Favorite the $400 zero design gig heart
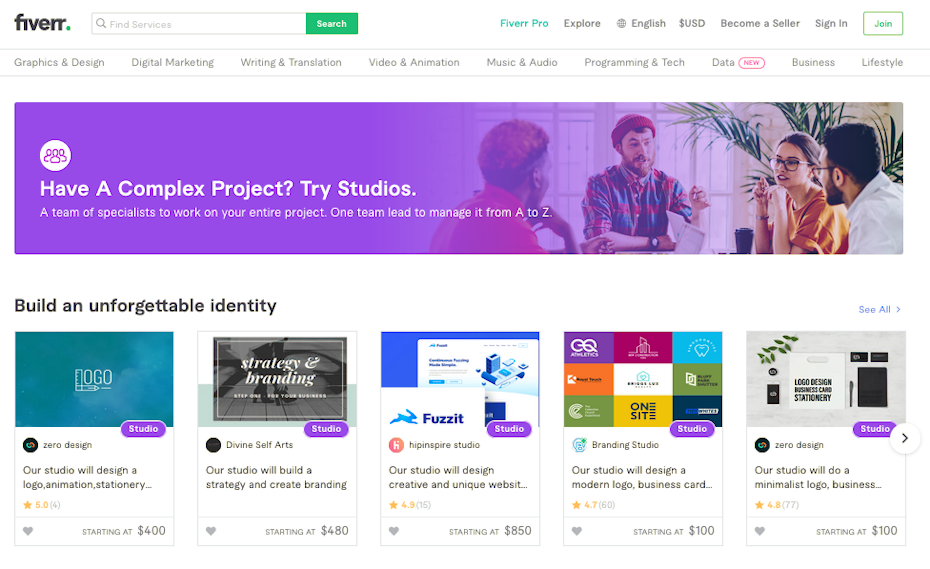The image size is (930, 569). click(28, 531)
